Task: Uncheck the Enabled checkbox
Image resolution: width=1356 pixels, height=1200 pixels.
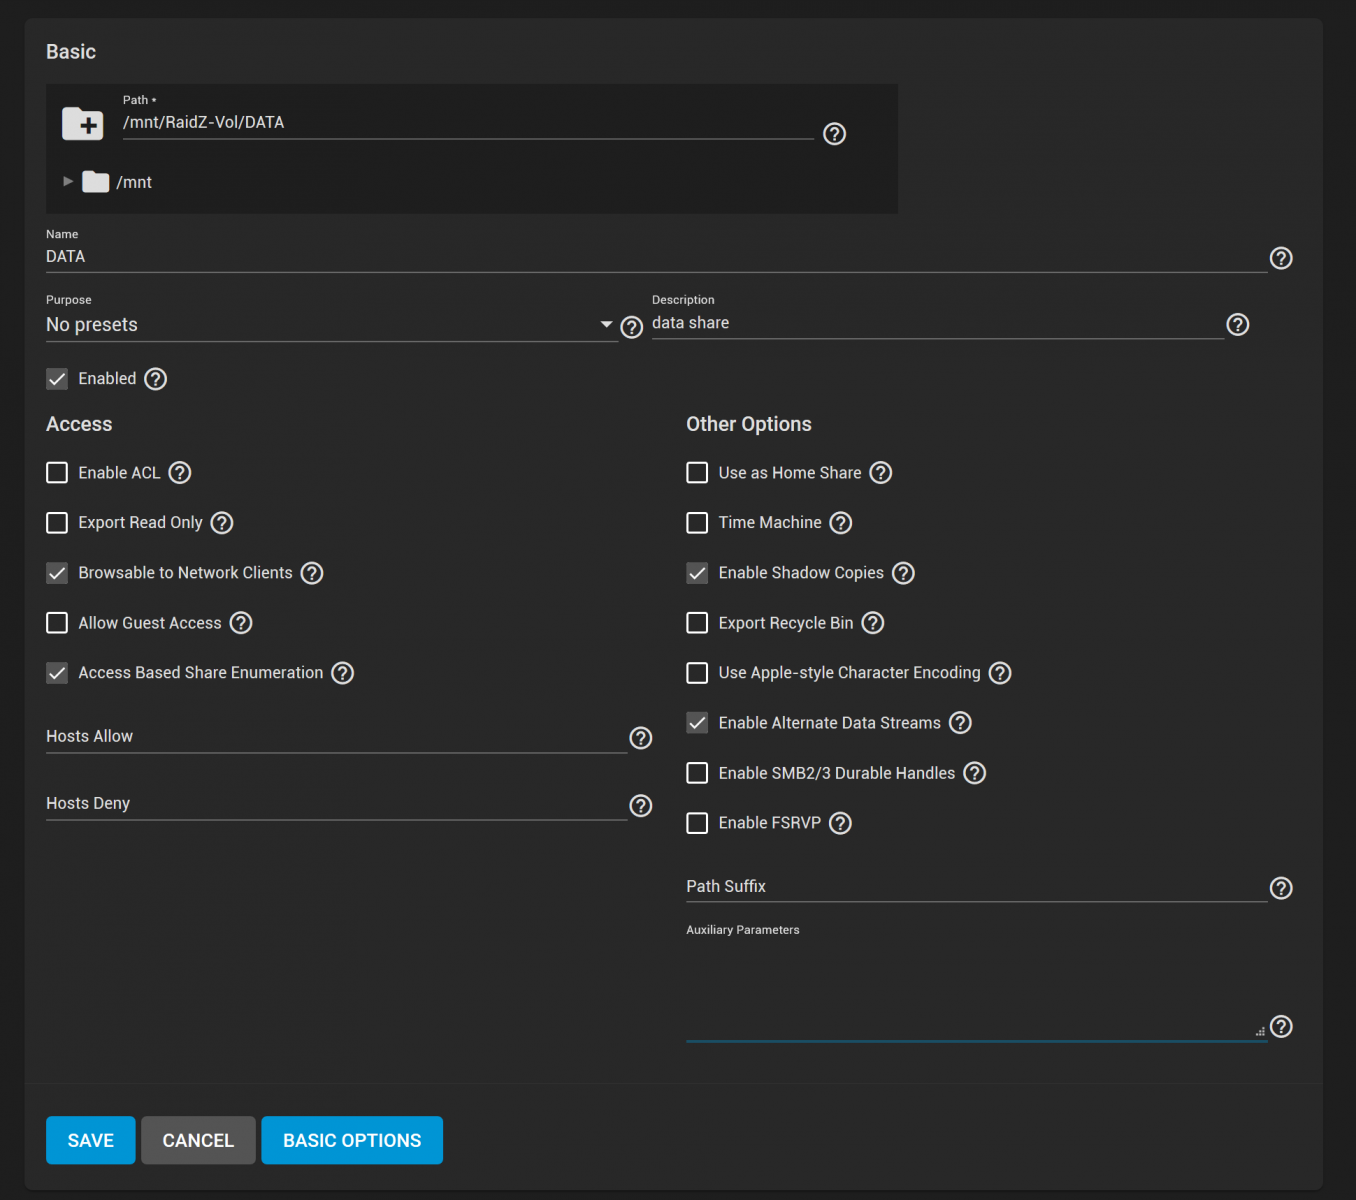Action: (x=57, y=379)
